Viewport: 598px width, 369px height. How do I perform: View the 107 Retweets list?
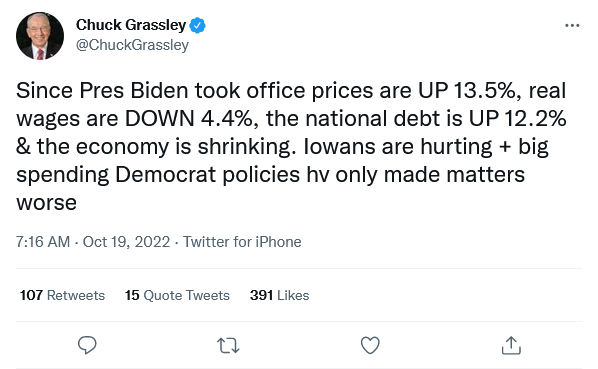pyautogui.click(x=62, y=295)
